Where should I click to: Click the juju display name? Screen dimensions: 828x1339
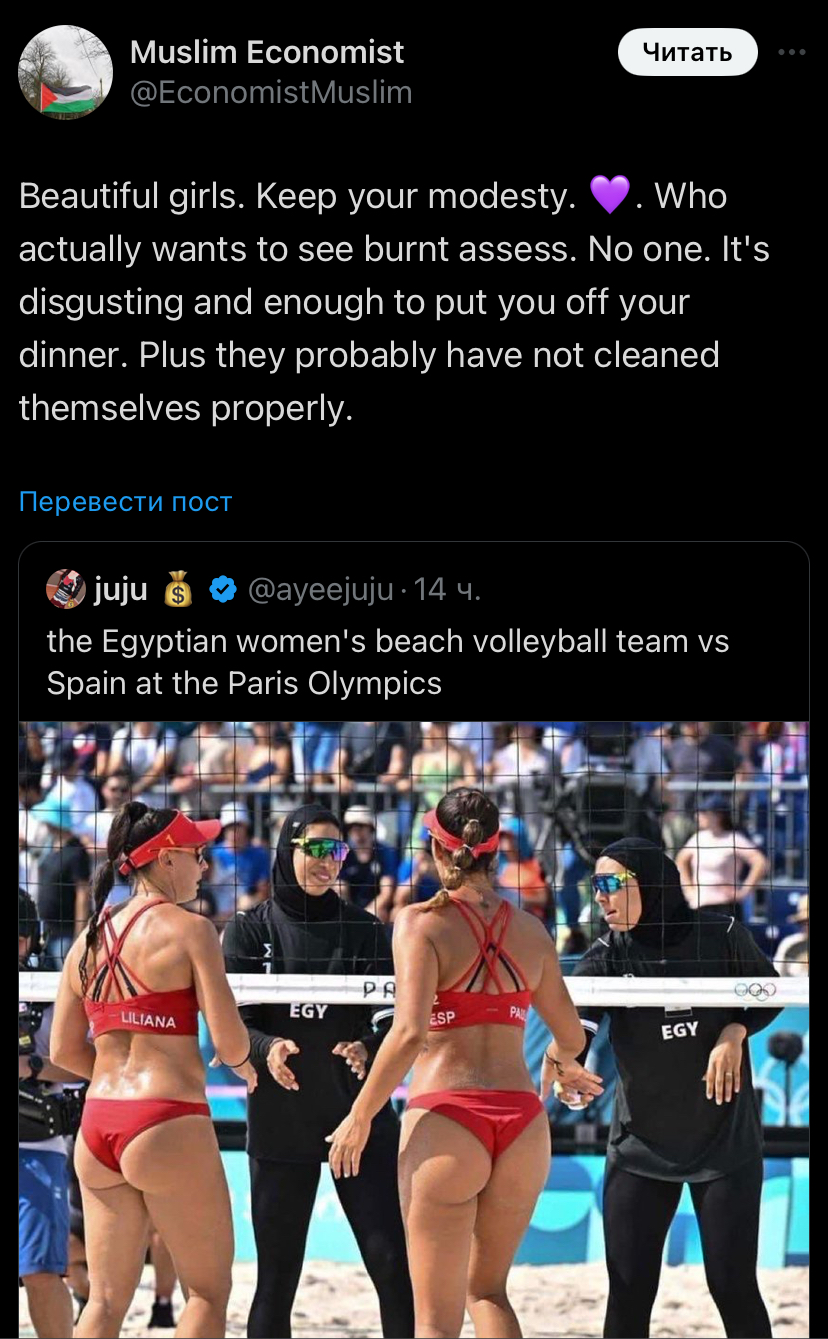click(x=120, y=591)
